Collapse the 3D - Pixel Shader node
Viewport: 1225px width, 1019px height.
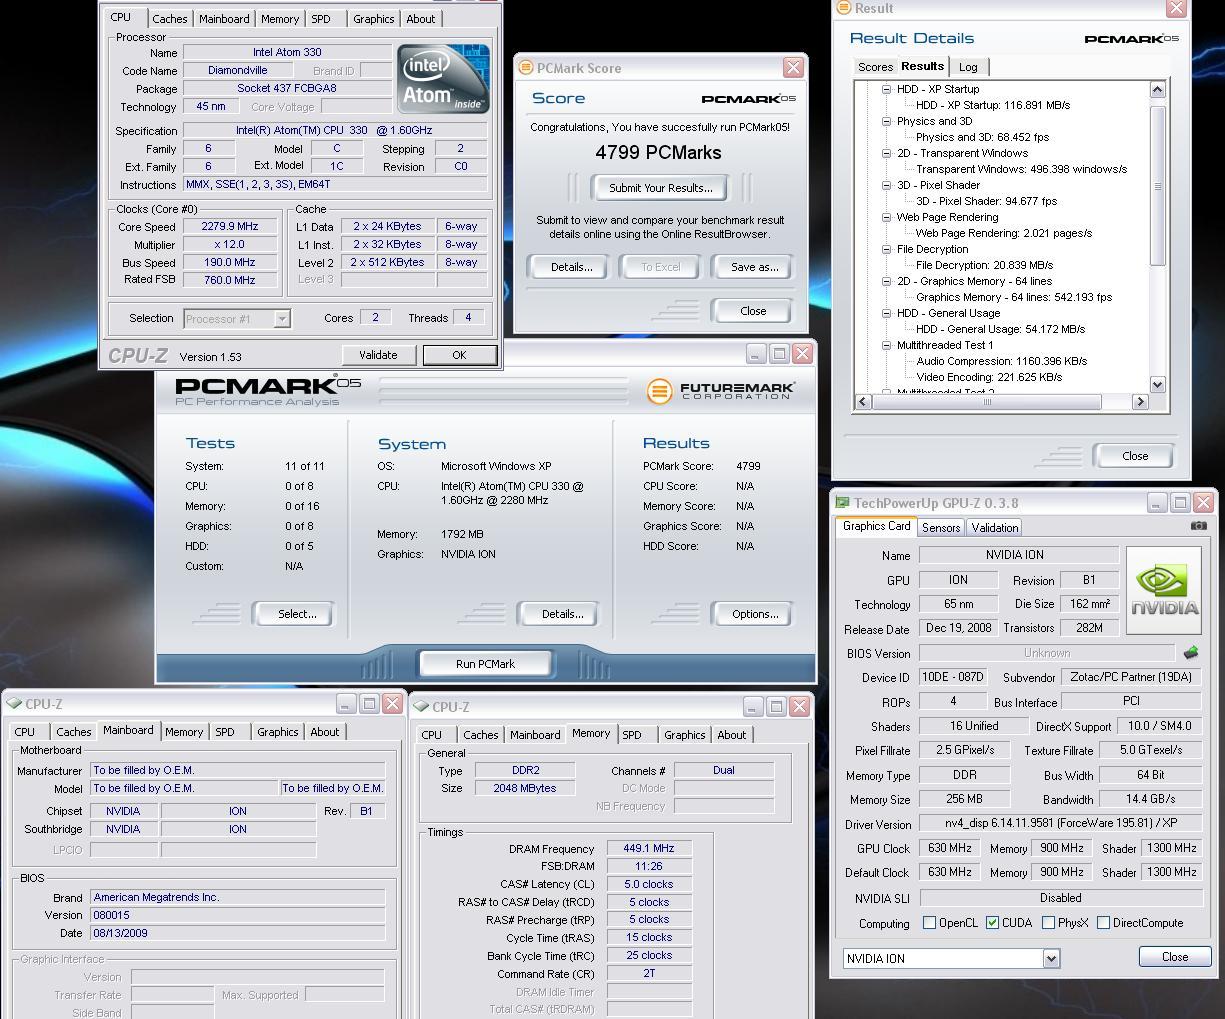click(886, 185)
